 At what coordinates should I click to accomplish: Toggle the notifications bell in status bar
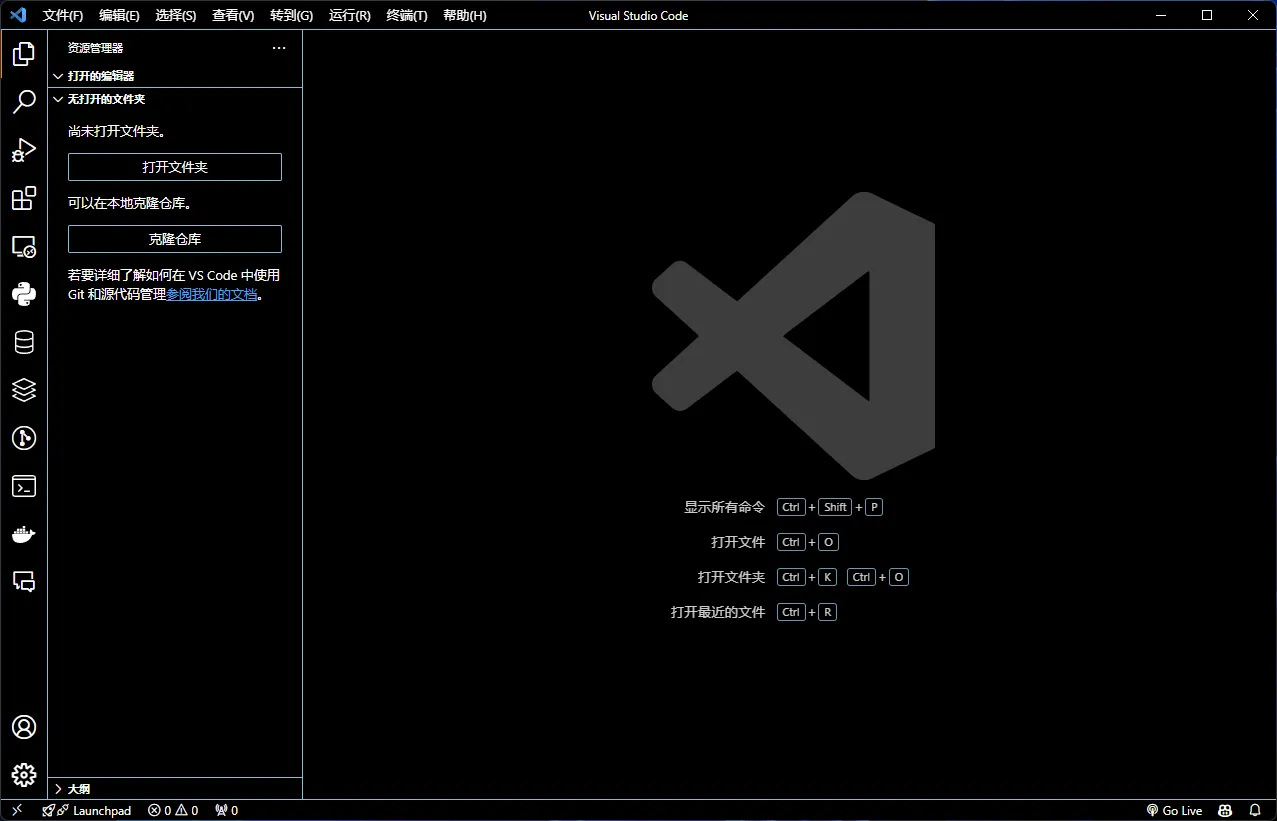pos(1255,810)
